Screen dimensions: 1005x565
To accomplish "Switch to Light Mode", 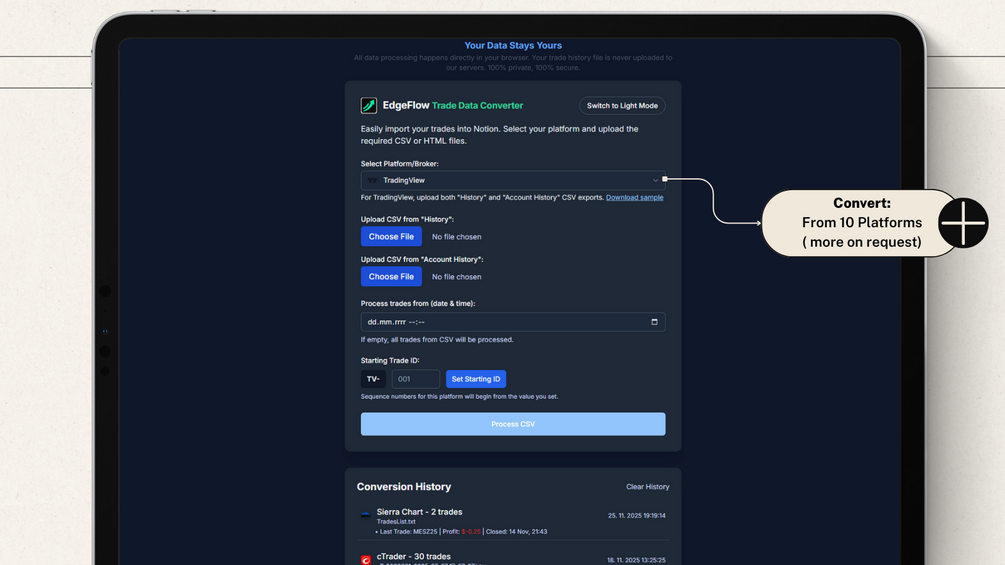I will (x=622, y=106).
